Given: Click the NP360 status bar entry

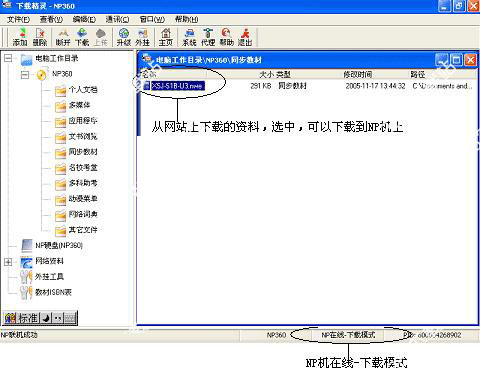Looking at the screenshot, I should (x=276, y=335).
